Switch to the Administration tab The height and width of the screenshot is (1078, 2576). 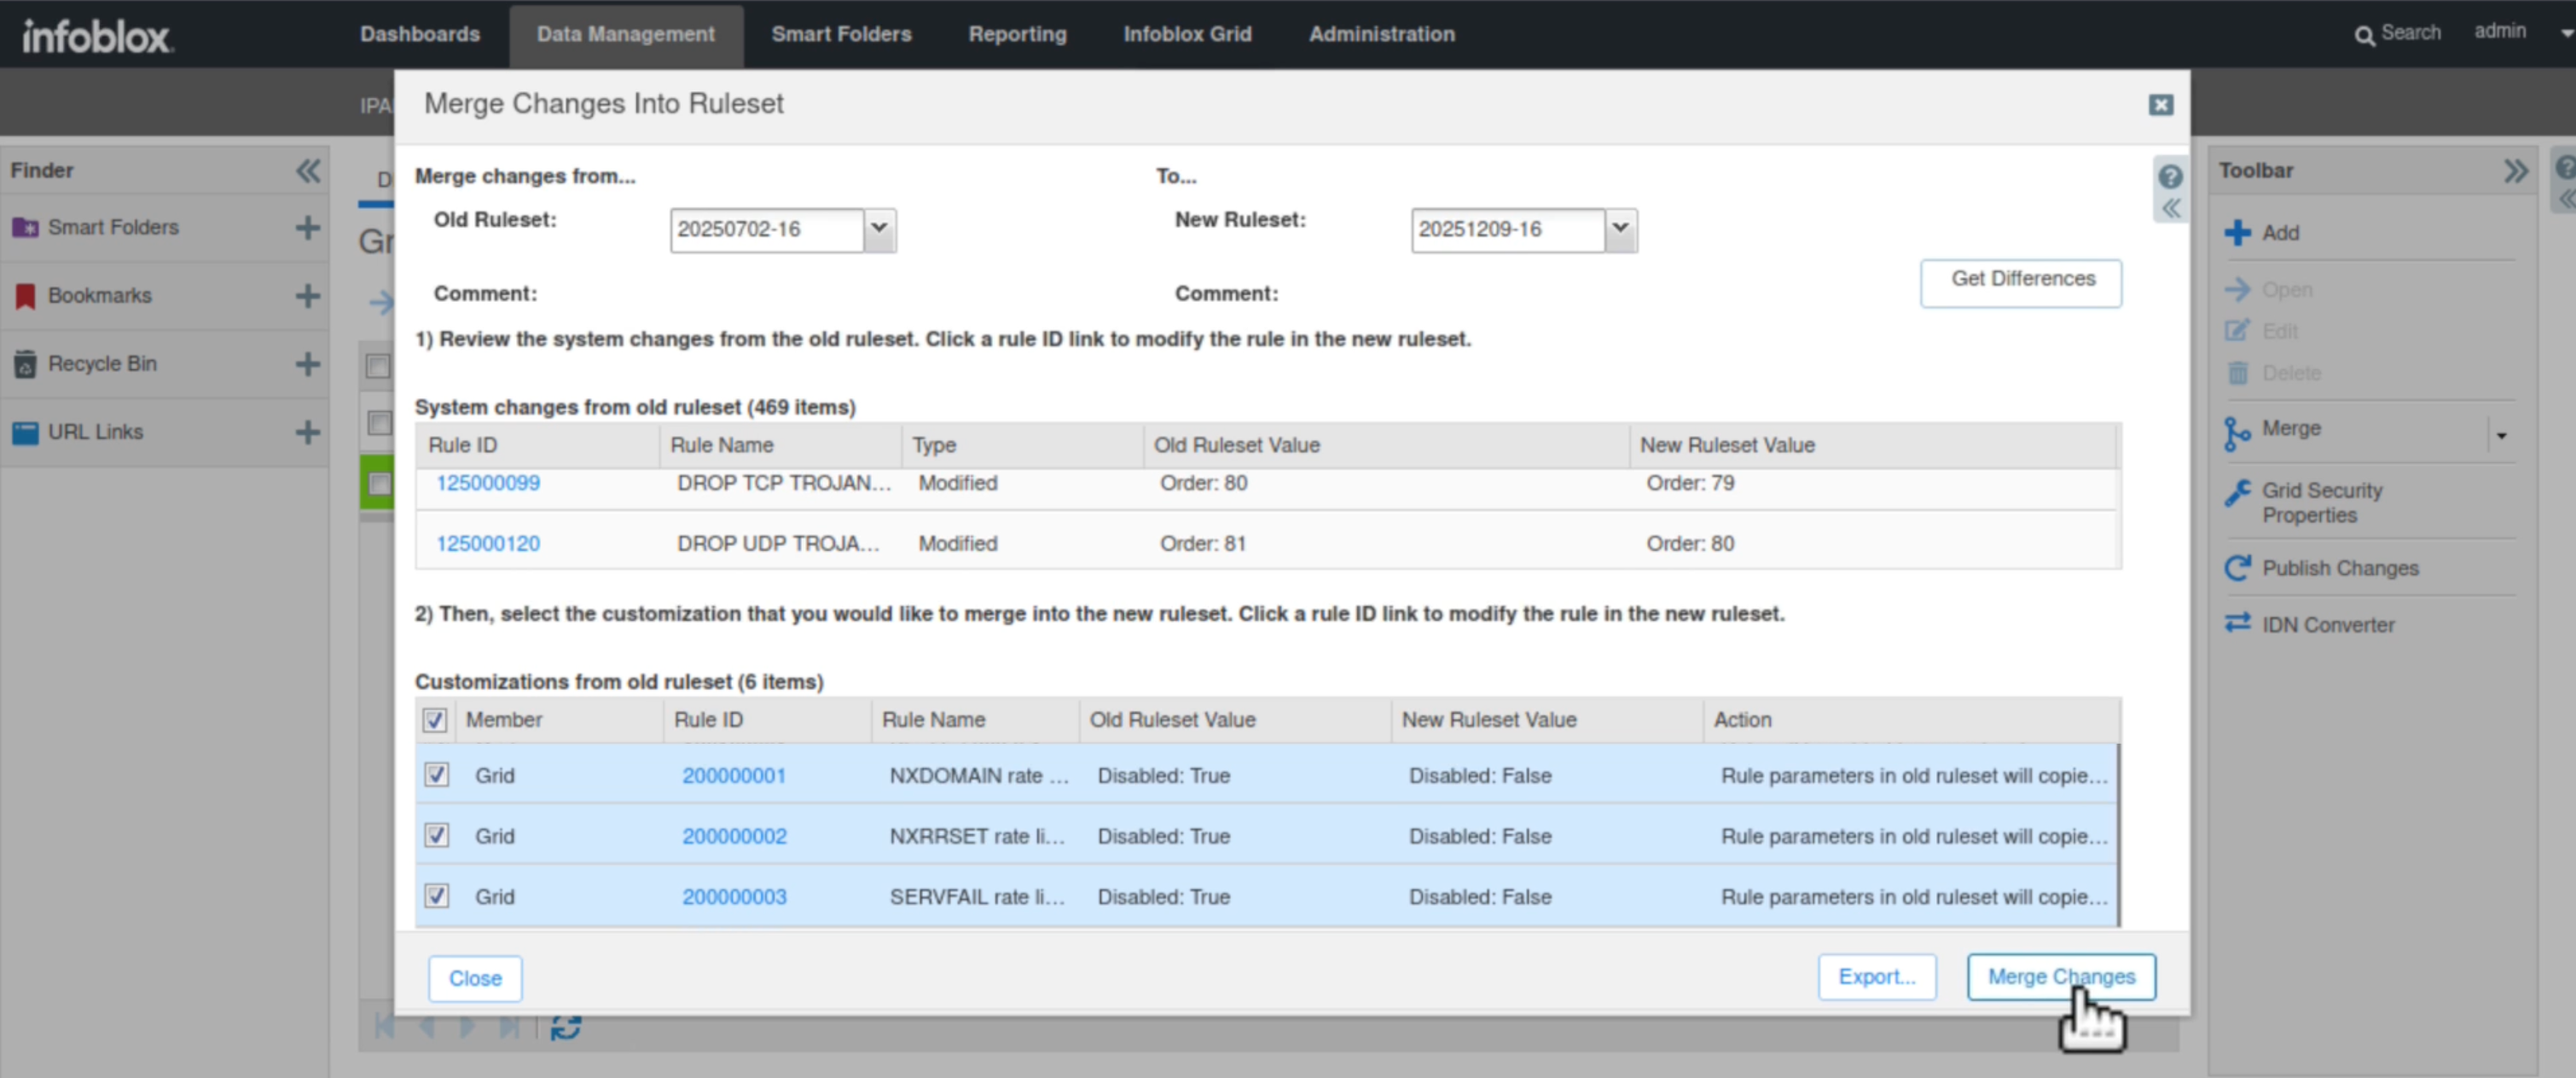pos(1381,34)
